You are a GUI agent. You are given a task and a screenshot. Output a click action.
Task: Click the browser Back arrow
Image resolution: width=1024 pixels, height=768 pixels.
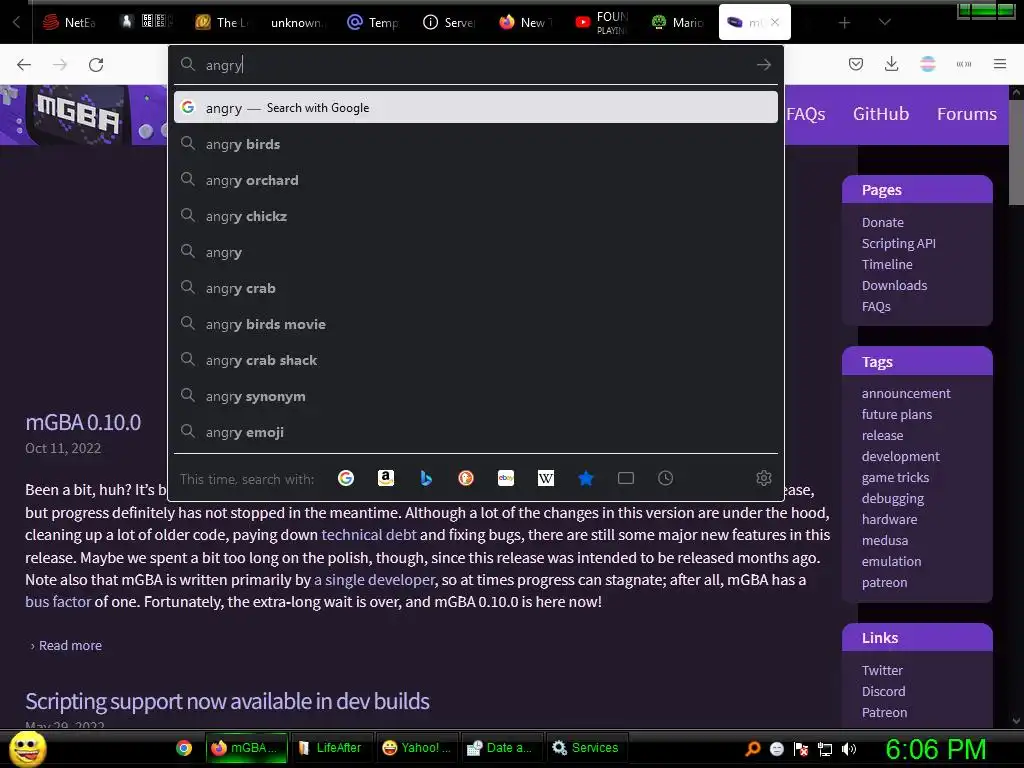[x=24, y=65]
